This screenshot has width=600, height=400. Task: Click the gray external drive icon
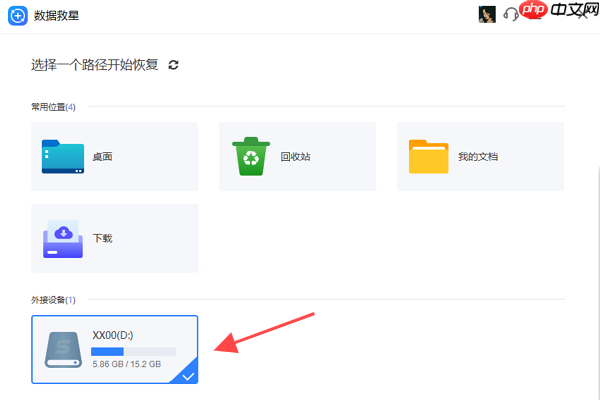tap(63, 350)
